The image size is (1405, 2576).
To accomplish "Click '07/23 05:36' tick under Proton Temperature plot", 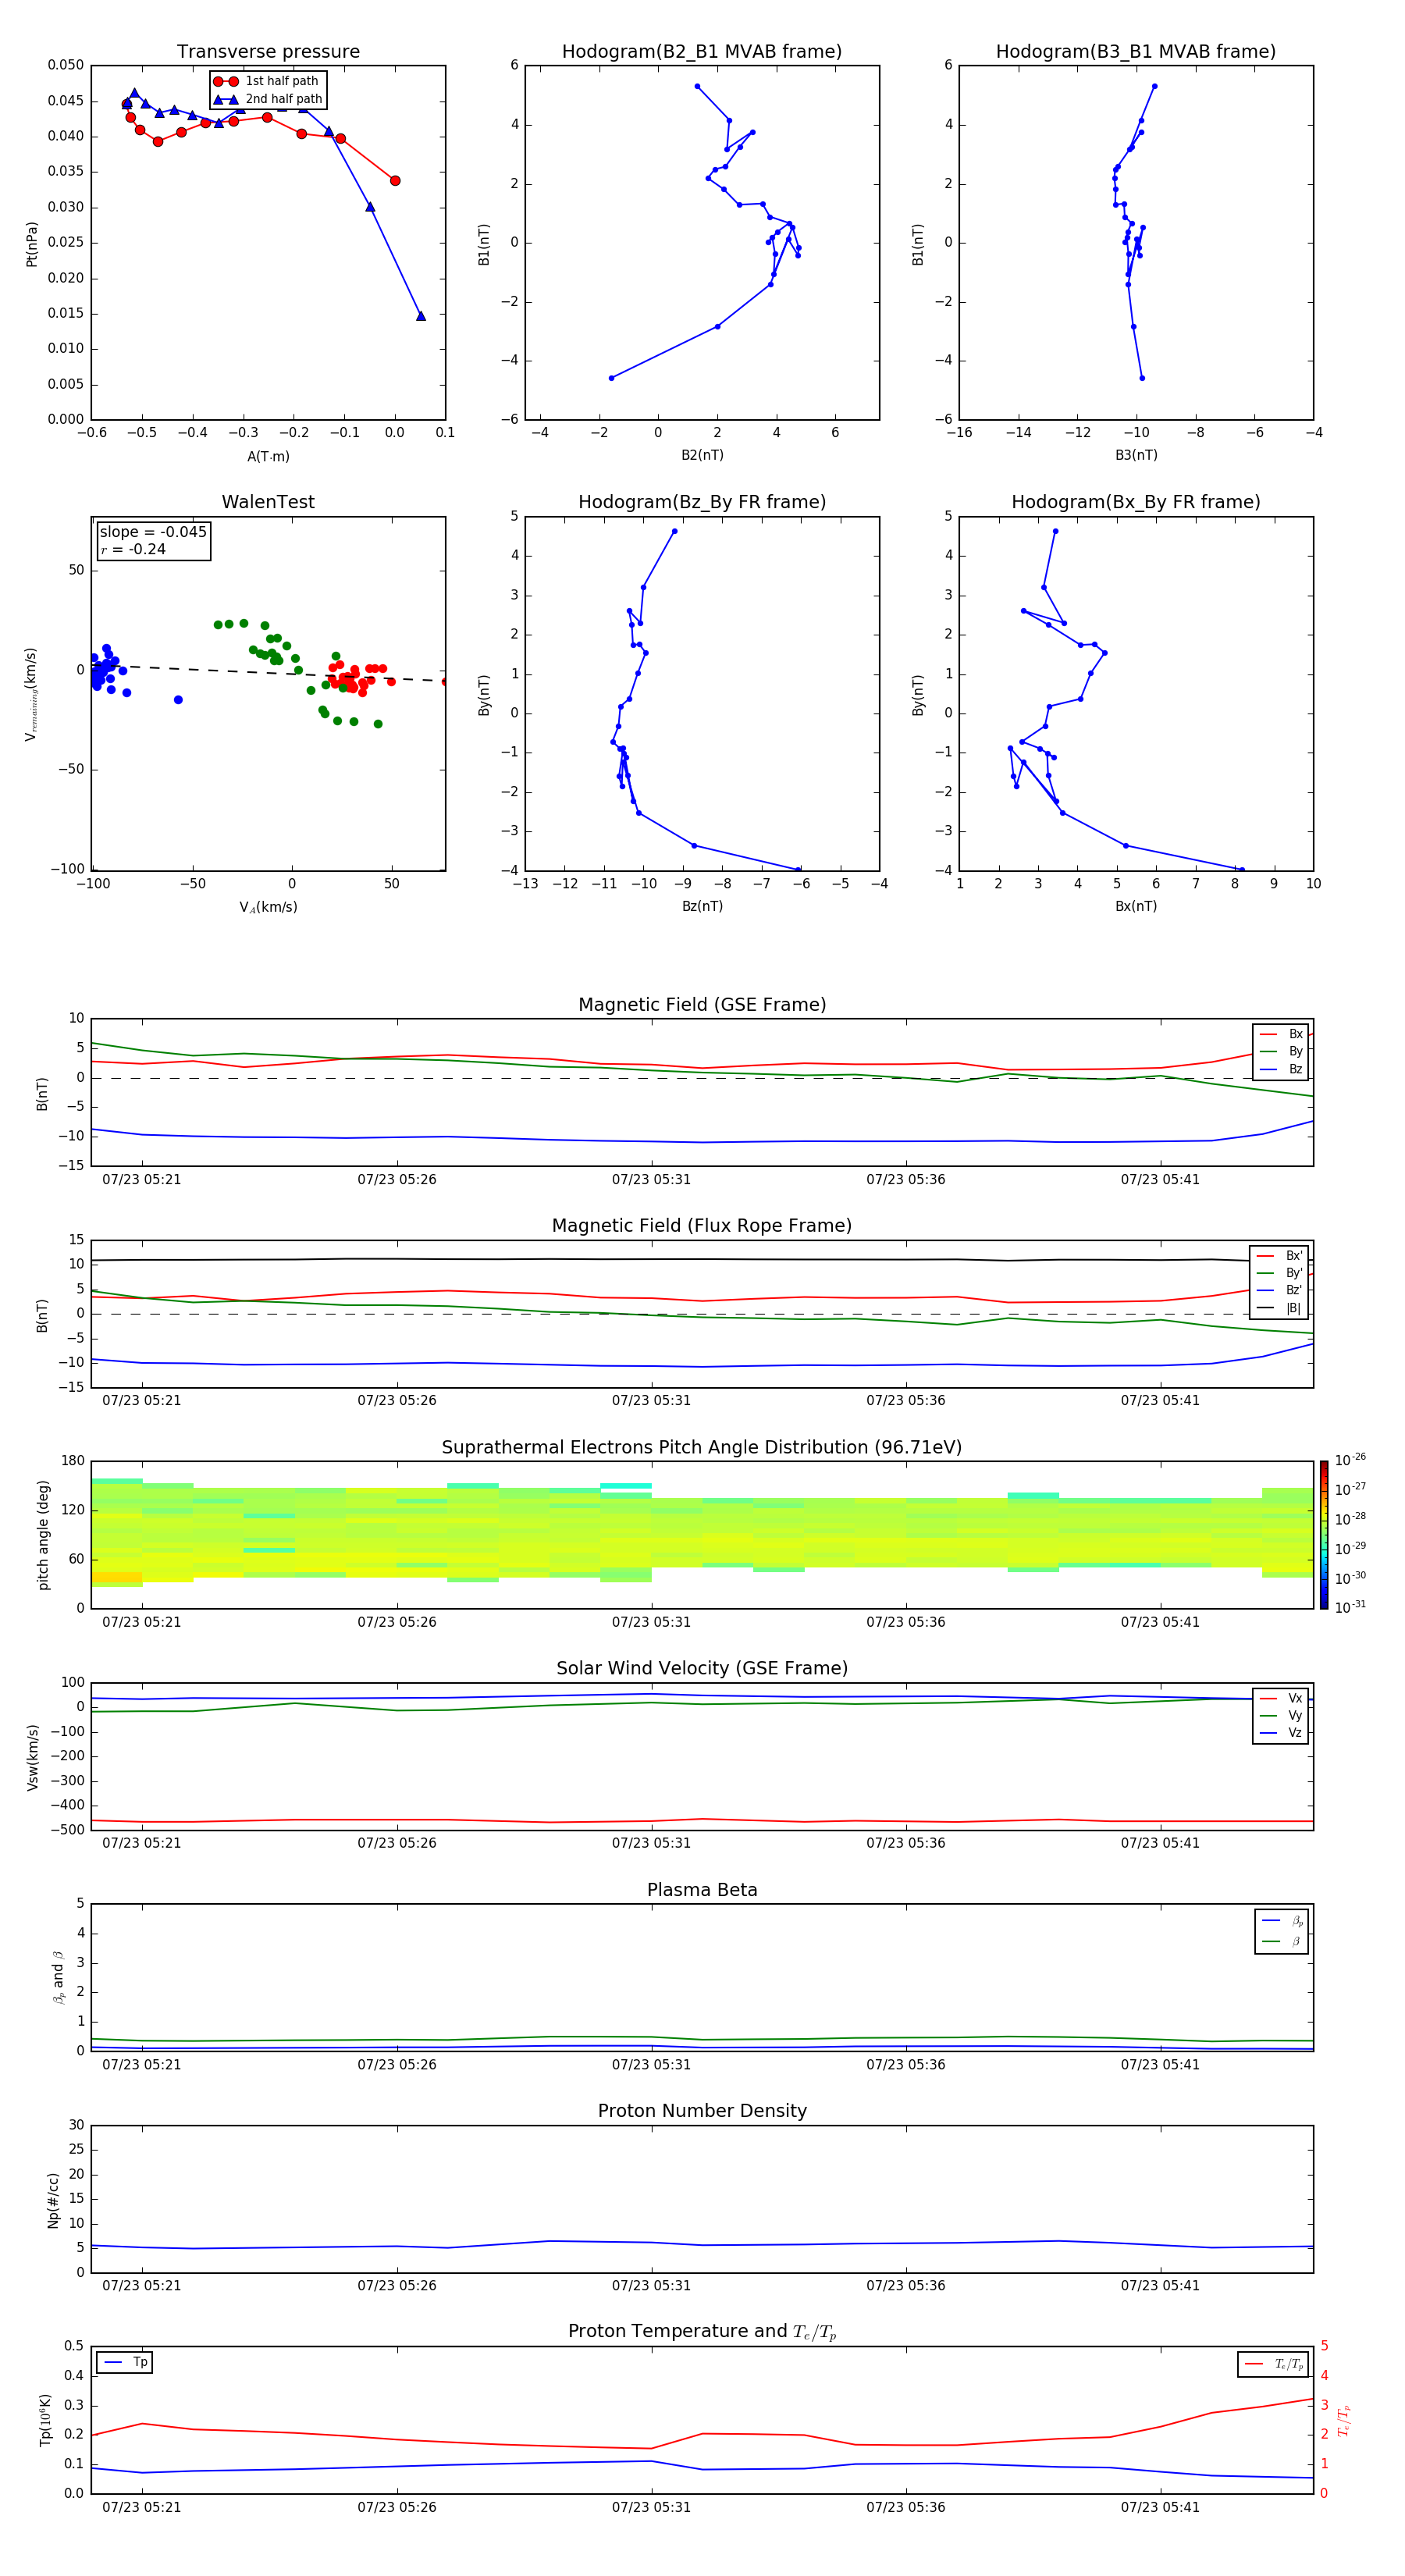I will tap(906, 2507).
